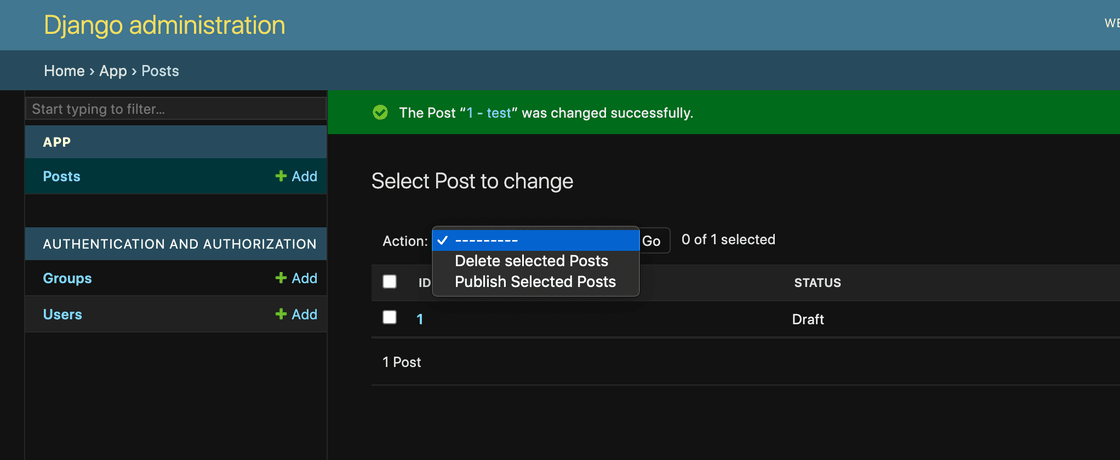Open the Posts link in the sidebar

61,176
